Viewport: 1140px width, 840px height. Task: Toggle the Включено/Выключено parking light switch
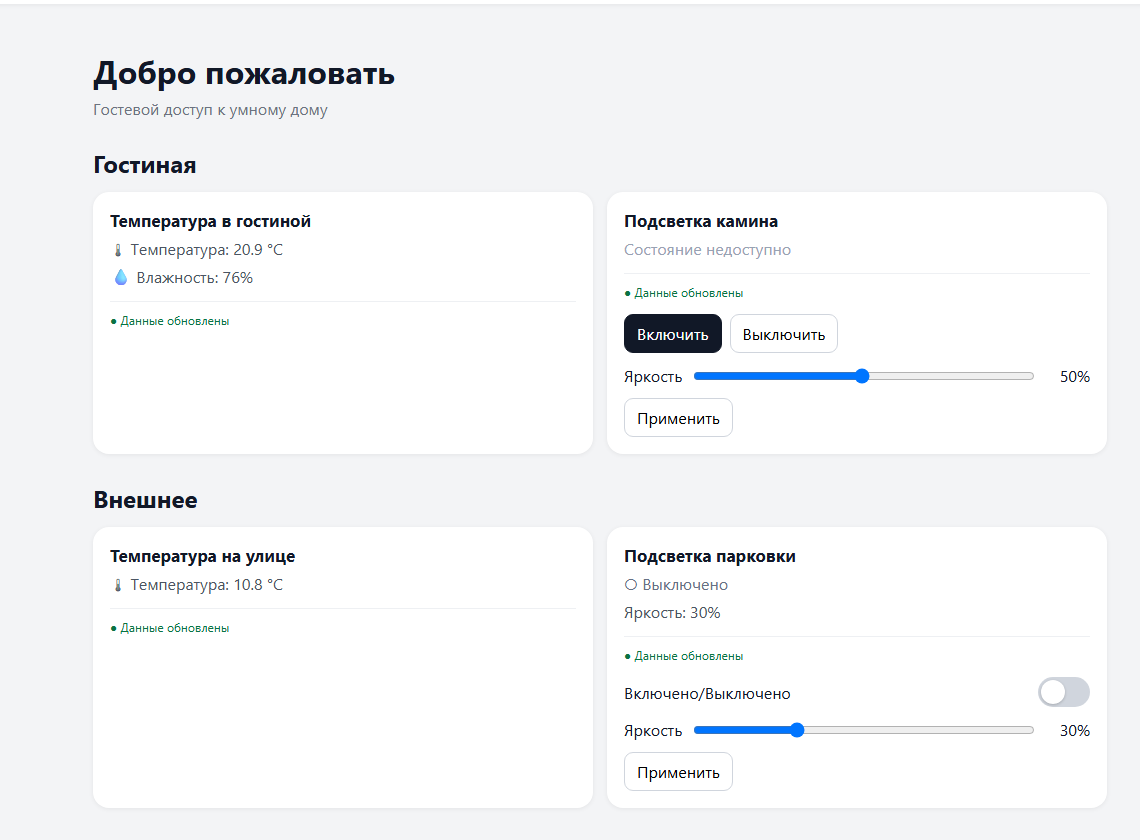[x=1063, y=692]
